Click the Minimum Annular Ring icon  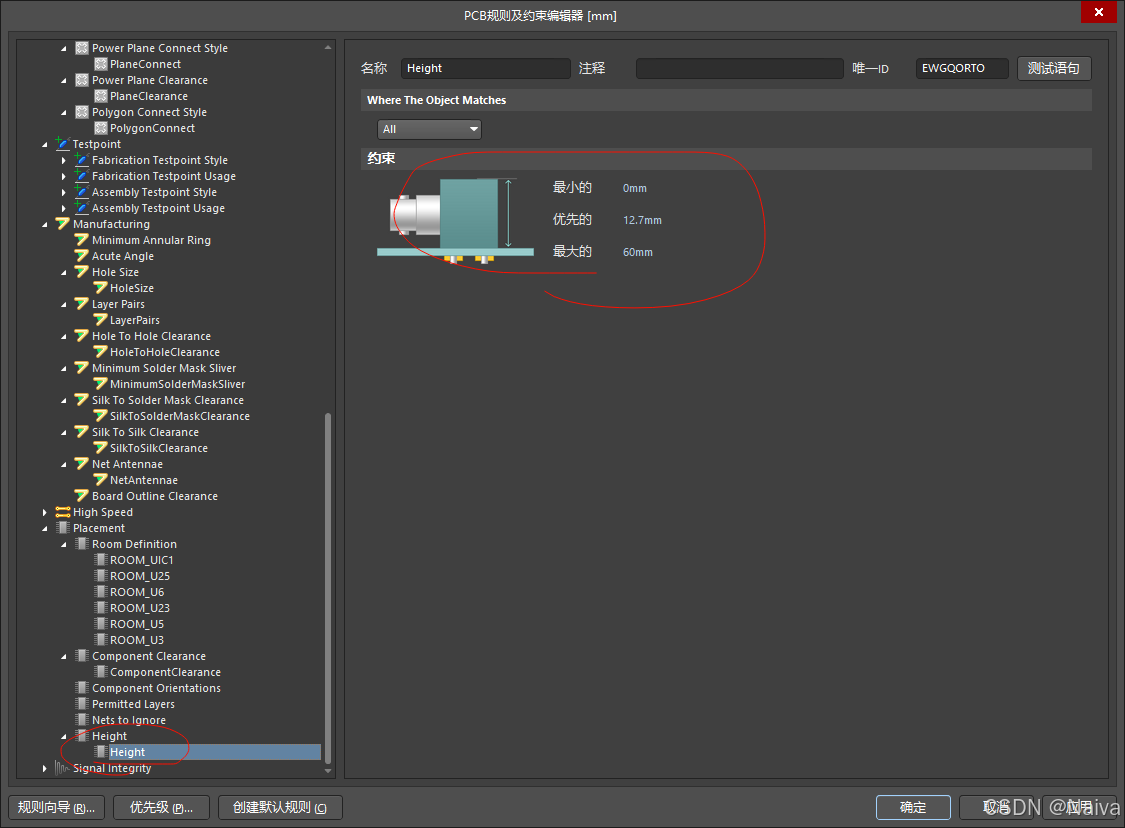pyautogui.click(x=82, y=240)
